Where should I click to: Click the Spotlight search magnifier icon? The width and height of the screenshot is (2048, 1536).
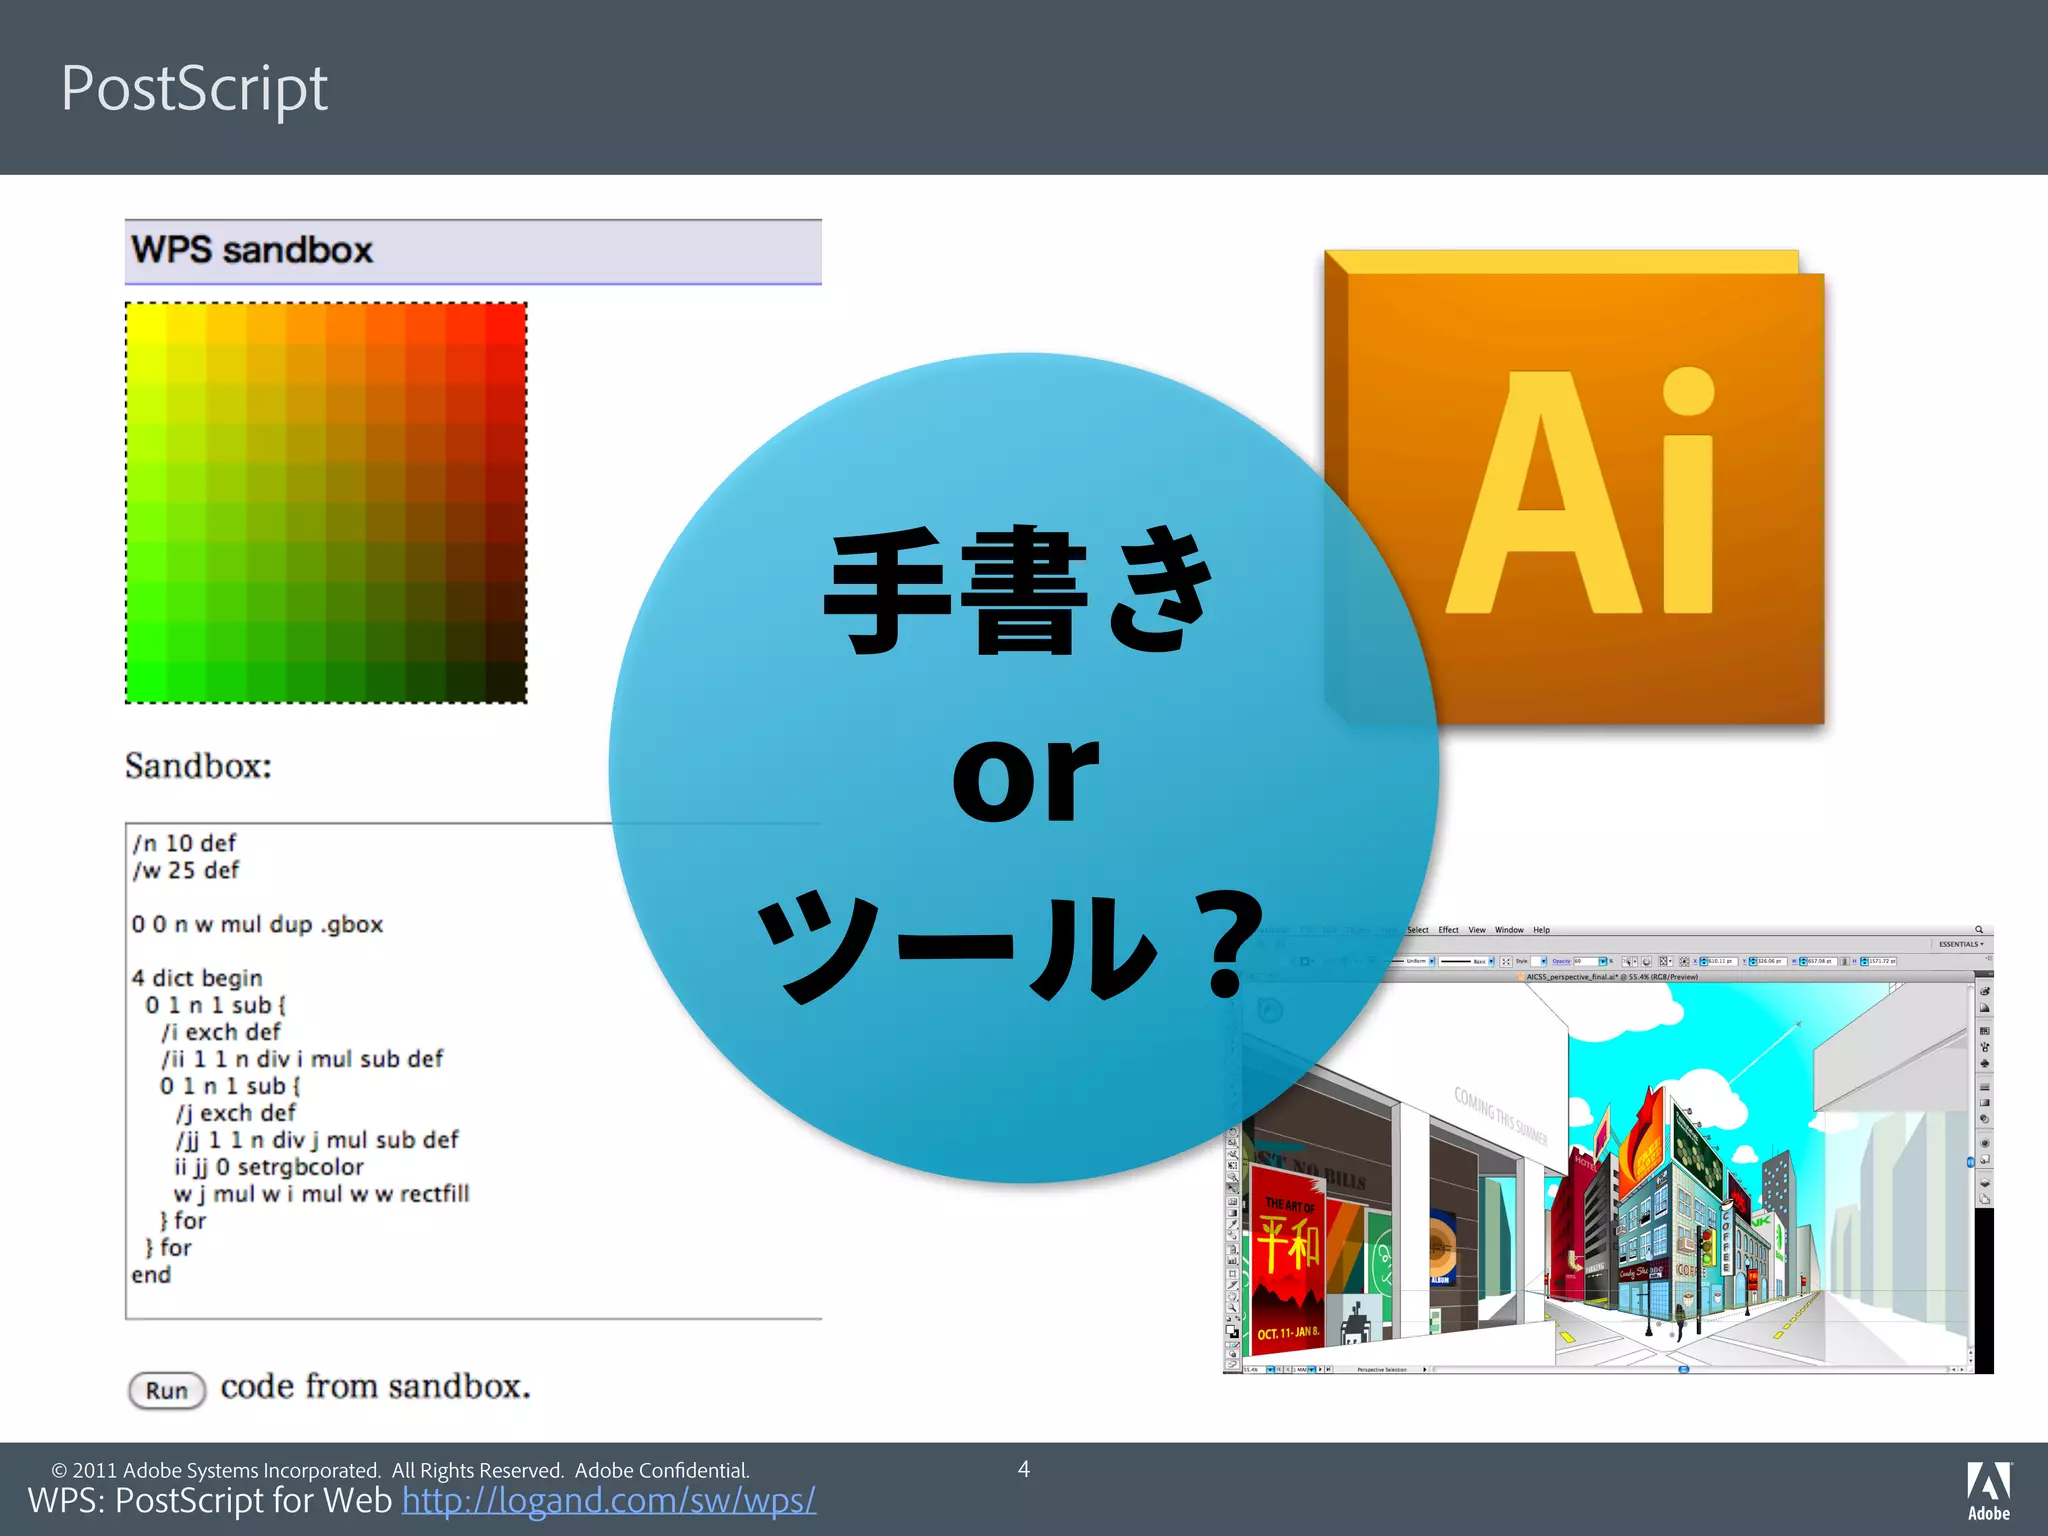tap(1978, 930)
